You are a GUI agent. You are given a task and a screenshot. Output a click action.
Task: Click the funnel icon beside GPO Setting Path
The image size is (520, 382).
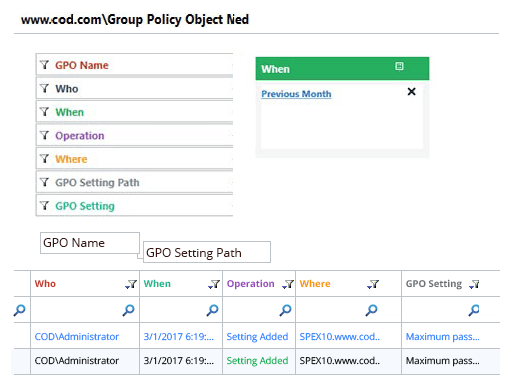coord(44,182)
